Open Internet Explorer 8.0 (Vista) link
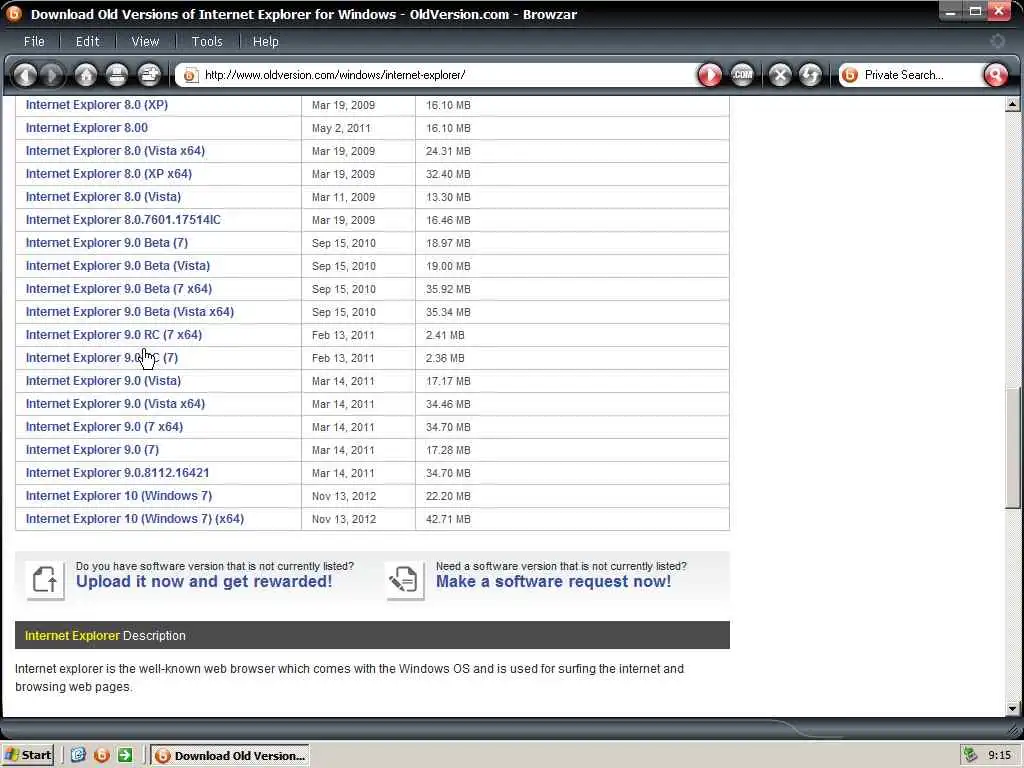This screenshot has height=768, width=1024. pos(103,197)
